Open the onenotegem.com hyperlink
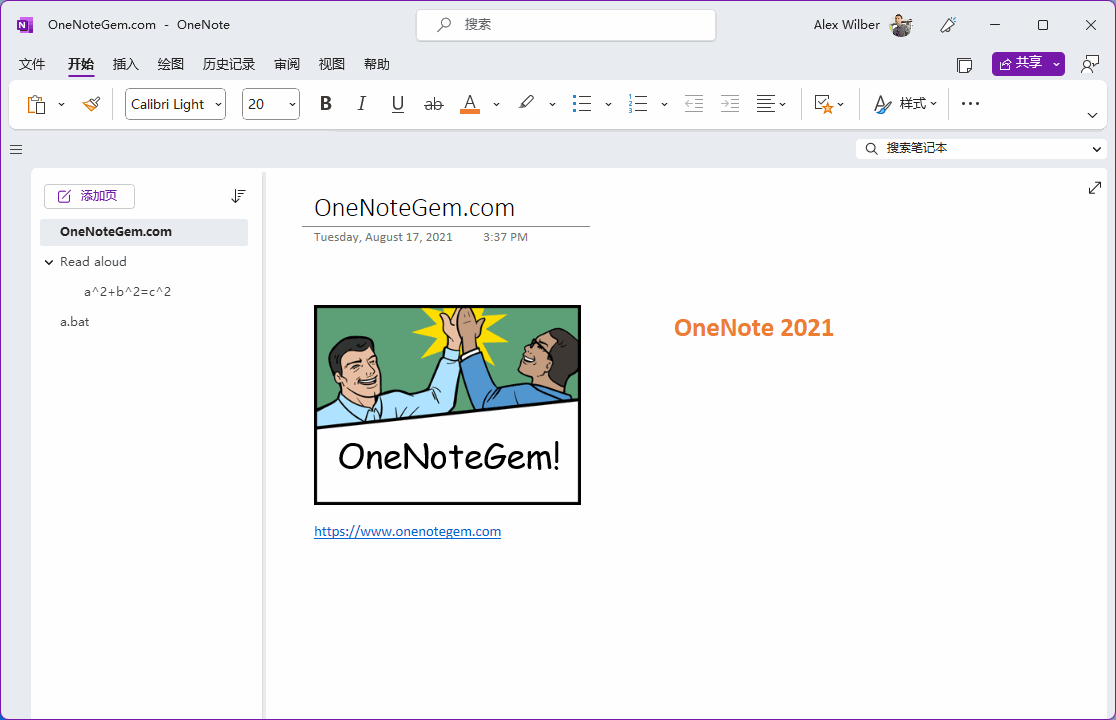Image resolution: width=1116 pixels, height=720 pixels. [407, 532]
